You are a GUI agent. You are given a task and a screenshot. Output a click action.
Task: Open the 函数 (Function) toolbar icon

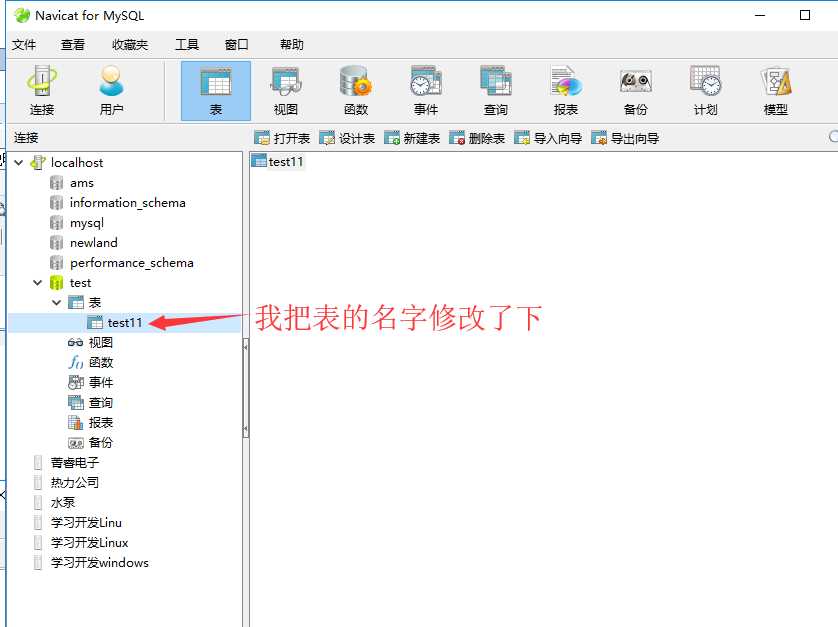tap(356, 91)
